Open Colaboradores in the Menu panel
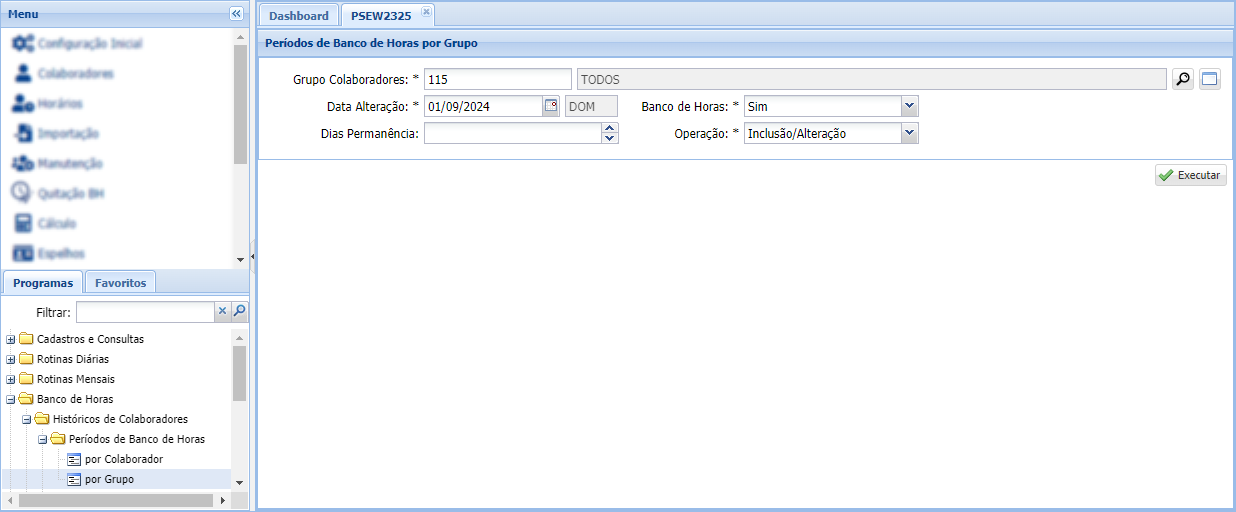The width and height of the screenshot is (1236, 512). pyautogui.click(x=75, y=74)
